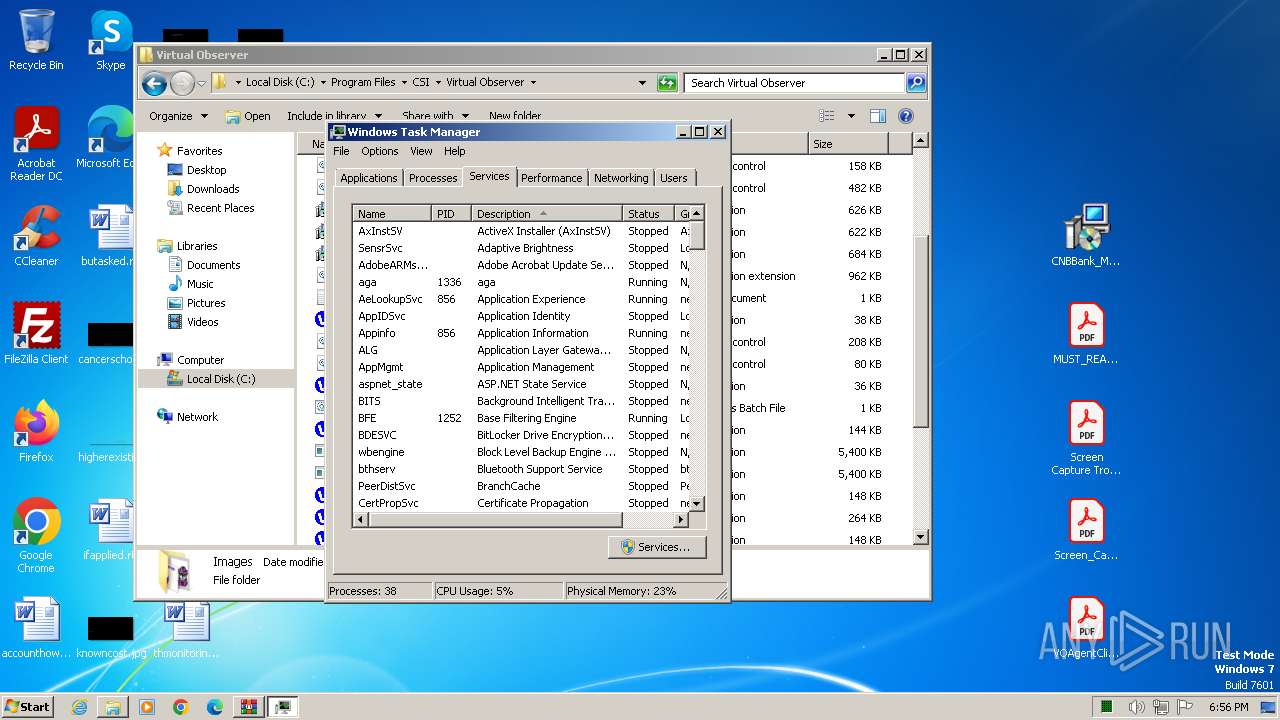This screenshot has width=1280, height=720.
Task: Open the View menu in Task Manager
Action: coord(421,151)
